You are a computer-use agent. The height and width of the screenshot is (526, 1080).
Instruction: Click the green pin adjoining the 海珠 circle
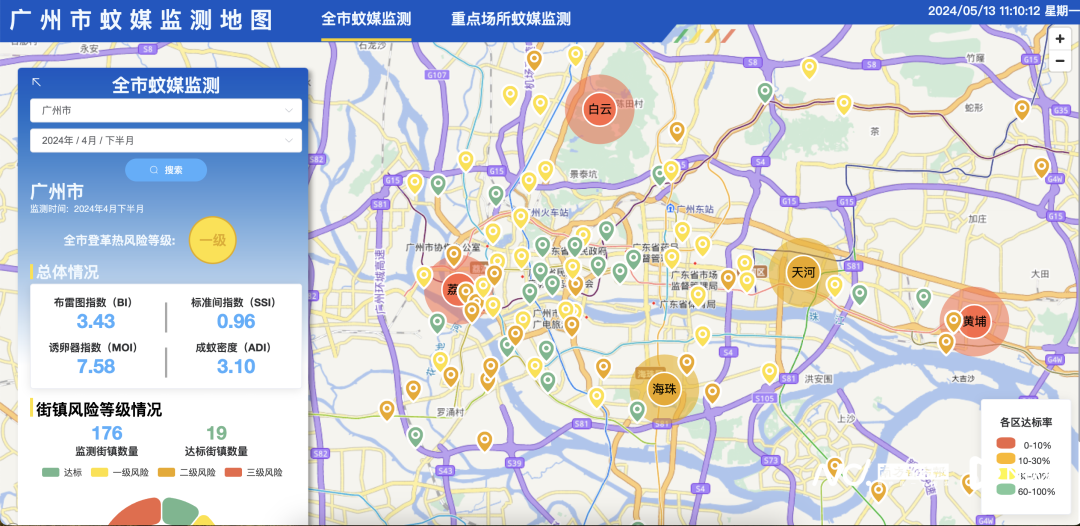(x=638, y=410)
